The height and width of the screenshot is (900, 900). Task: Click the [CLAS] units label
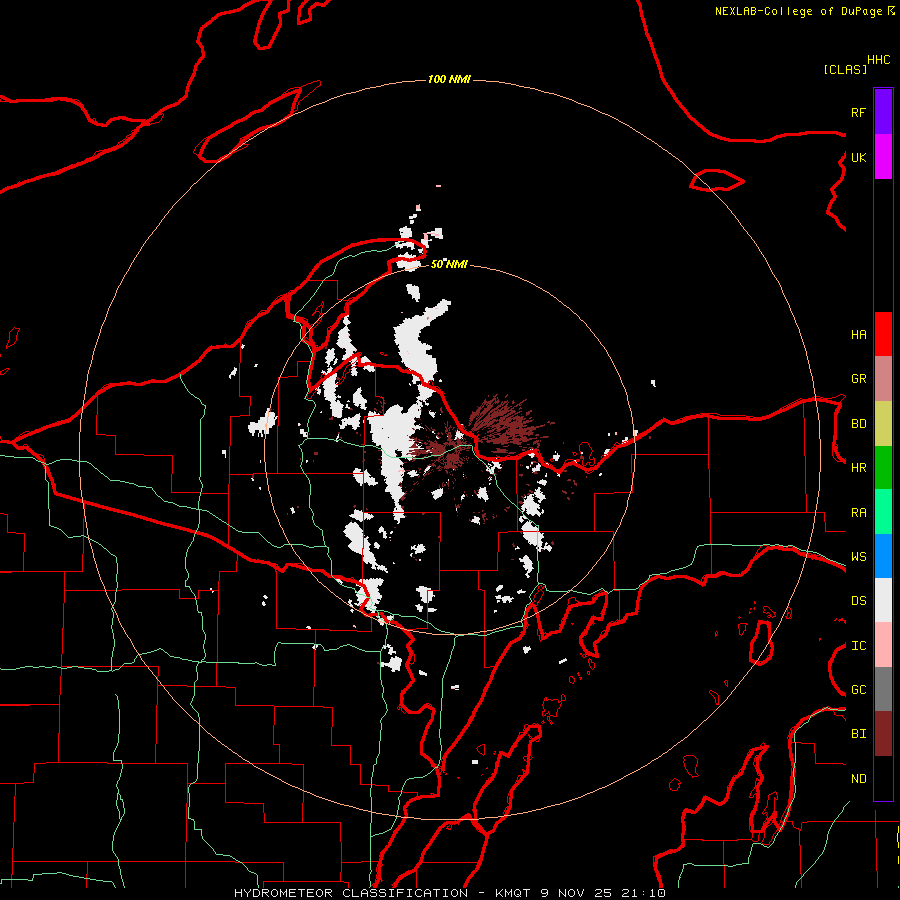tap(845, 69)
